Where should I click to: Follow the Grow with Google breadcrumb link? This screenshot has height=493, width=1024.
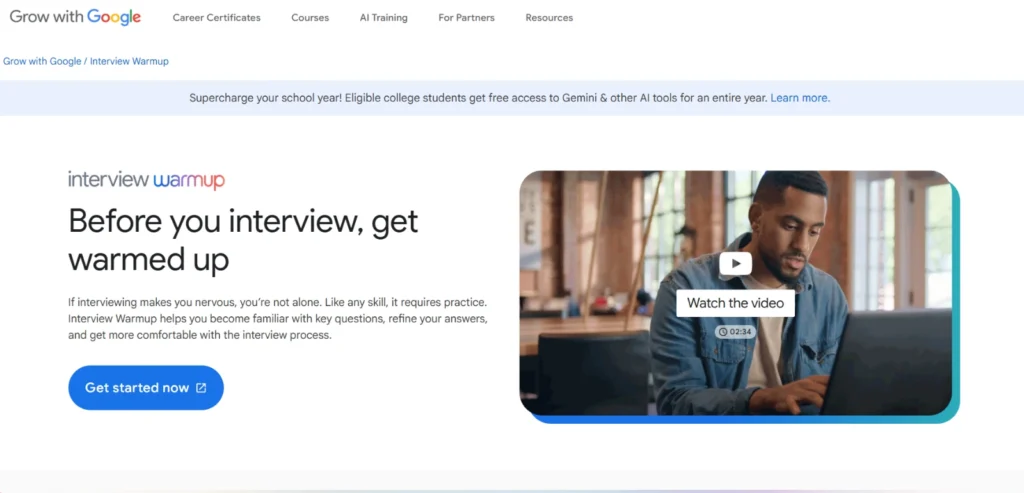point(42,61)
